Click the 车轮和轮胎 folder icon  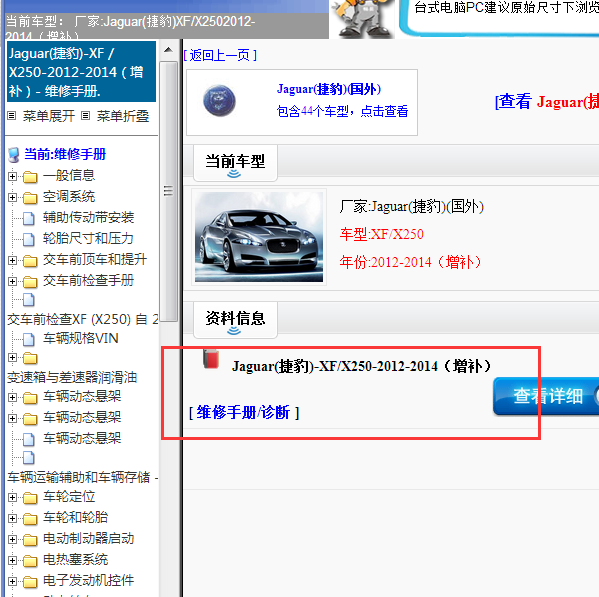(x=30, y=519)
